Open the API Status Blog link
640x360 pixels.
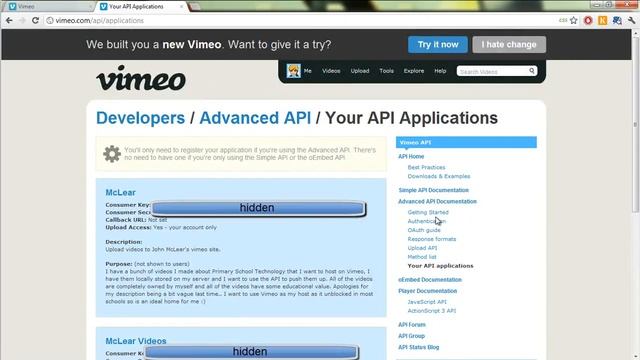(418, 347)
